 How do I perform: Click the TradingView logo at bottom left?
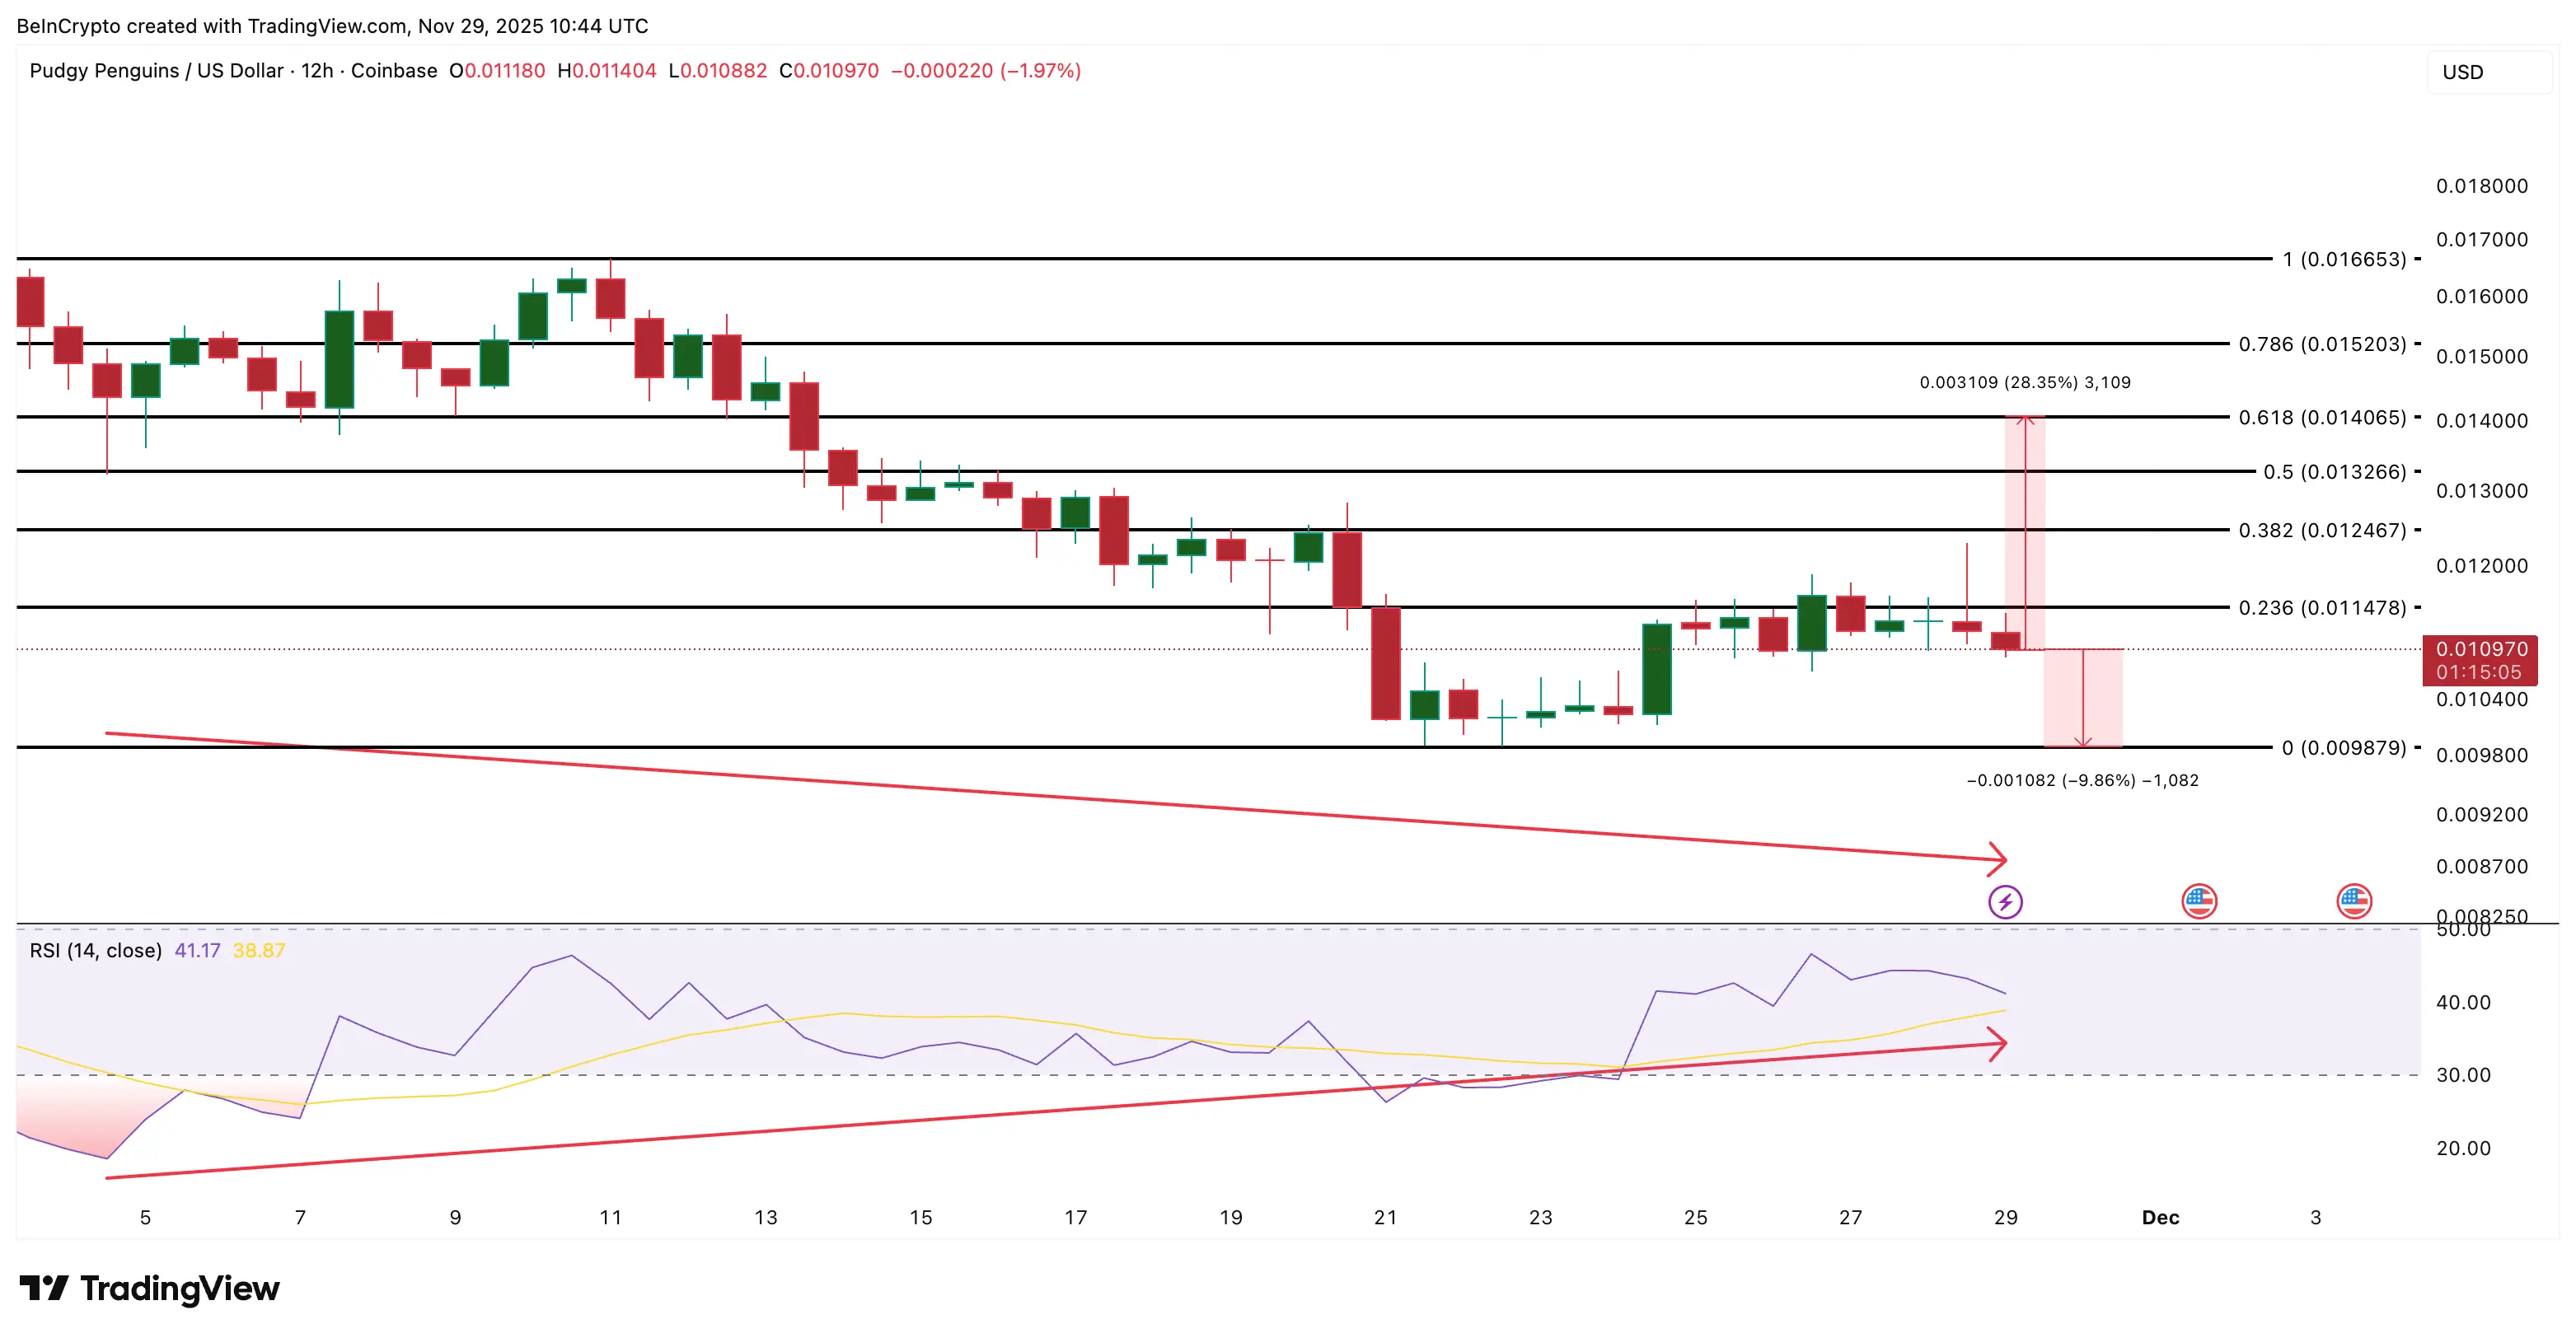point(150,1288)
